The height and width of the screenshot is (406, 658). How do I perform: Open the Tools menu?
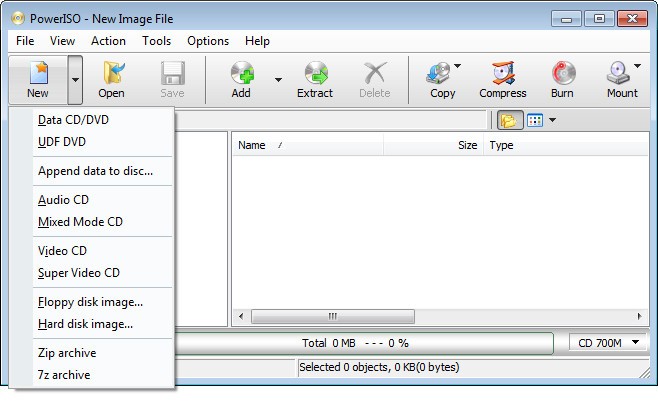156,41
